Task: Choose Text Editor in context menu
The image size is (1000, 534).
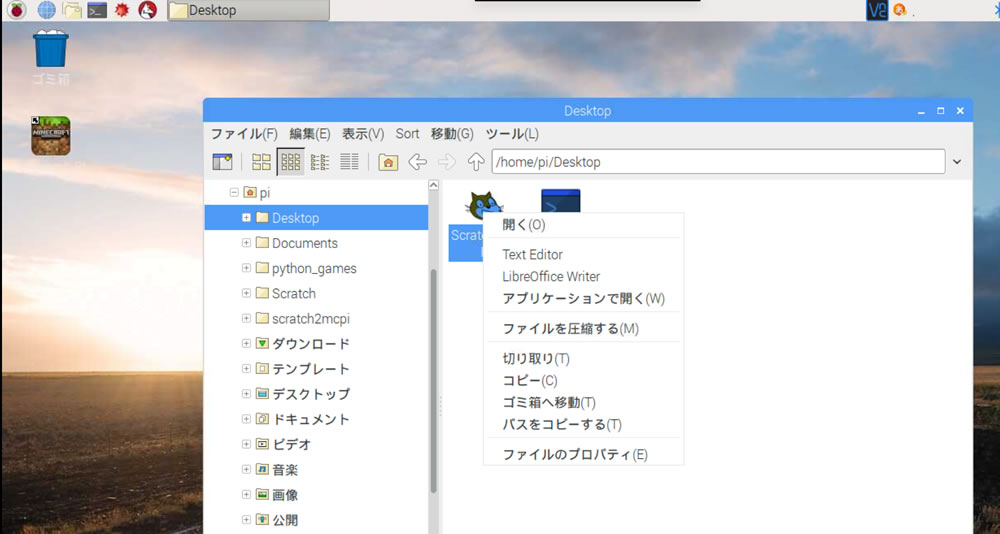Action: pos(532,254)
